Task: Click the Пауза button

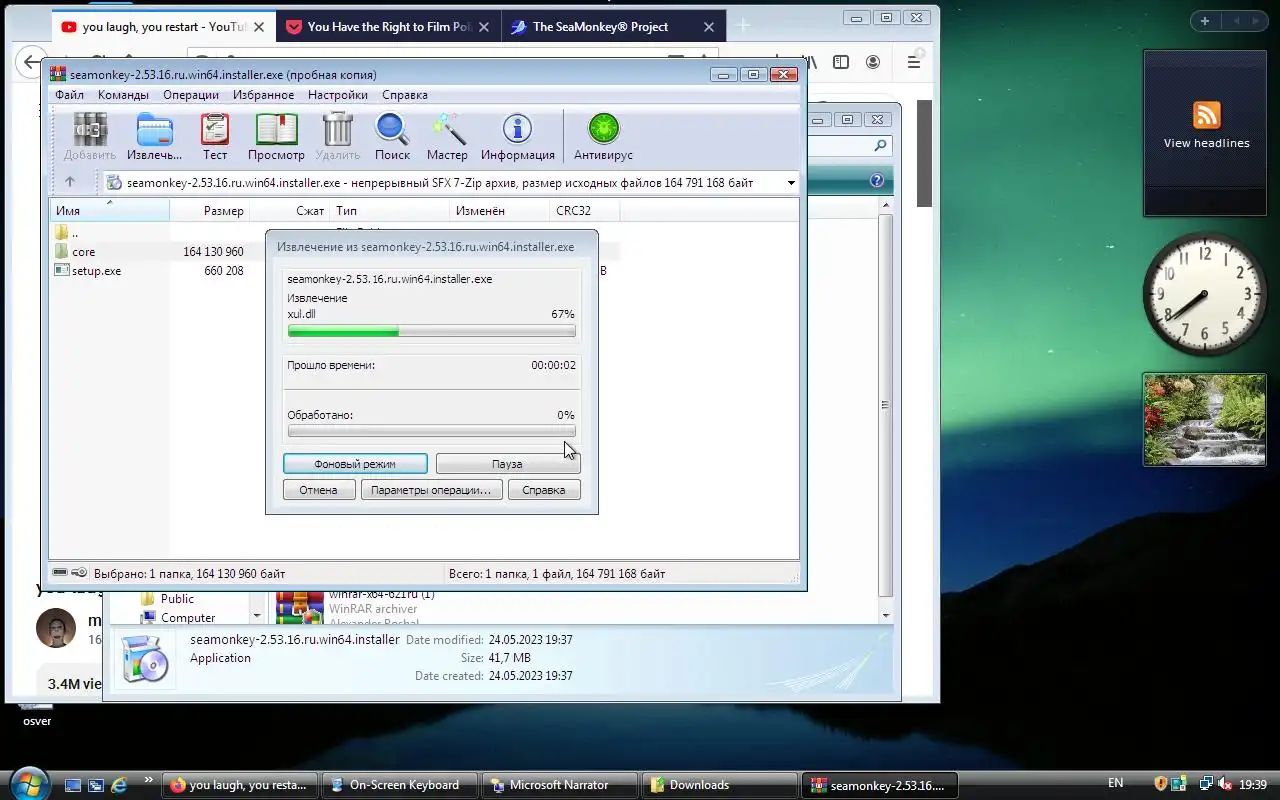Action: tap(507, 464)
